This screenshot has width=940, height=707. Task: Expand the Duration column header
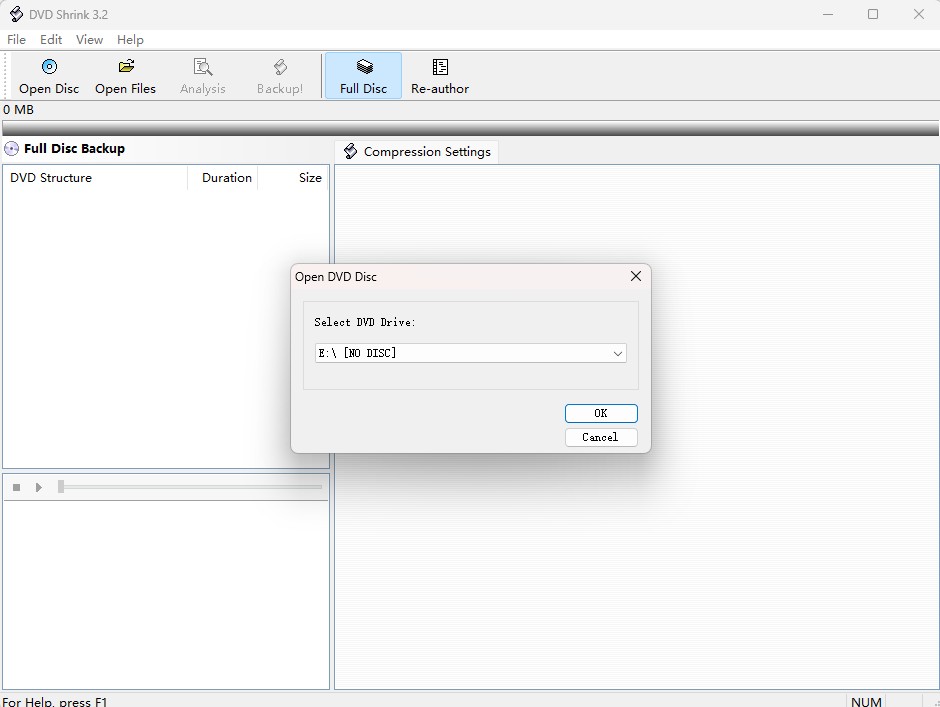click(226, 177)
